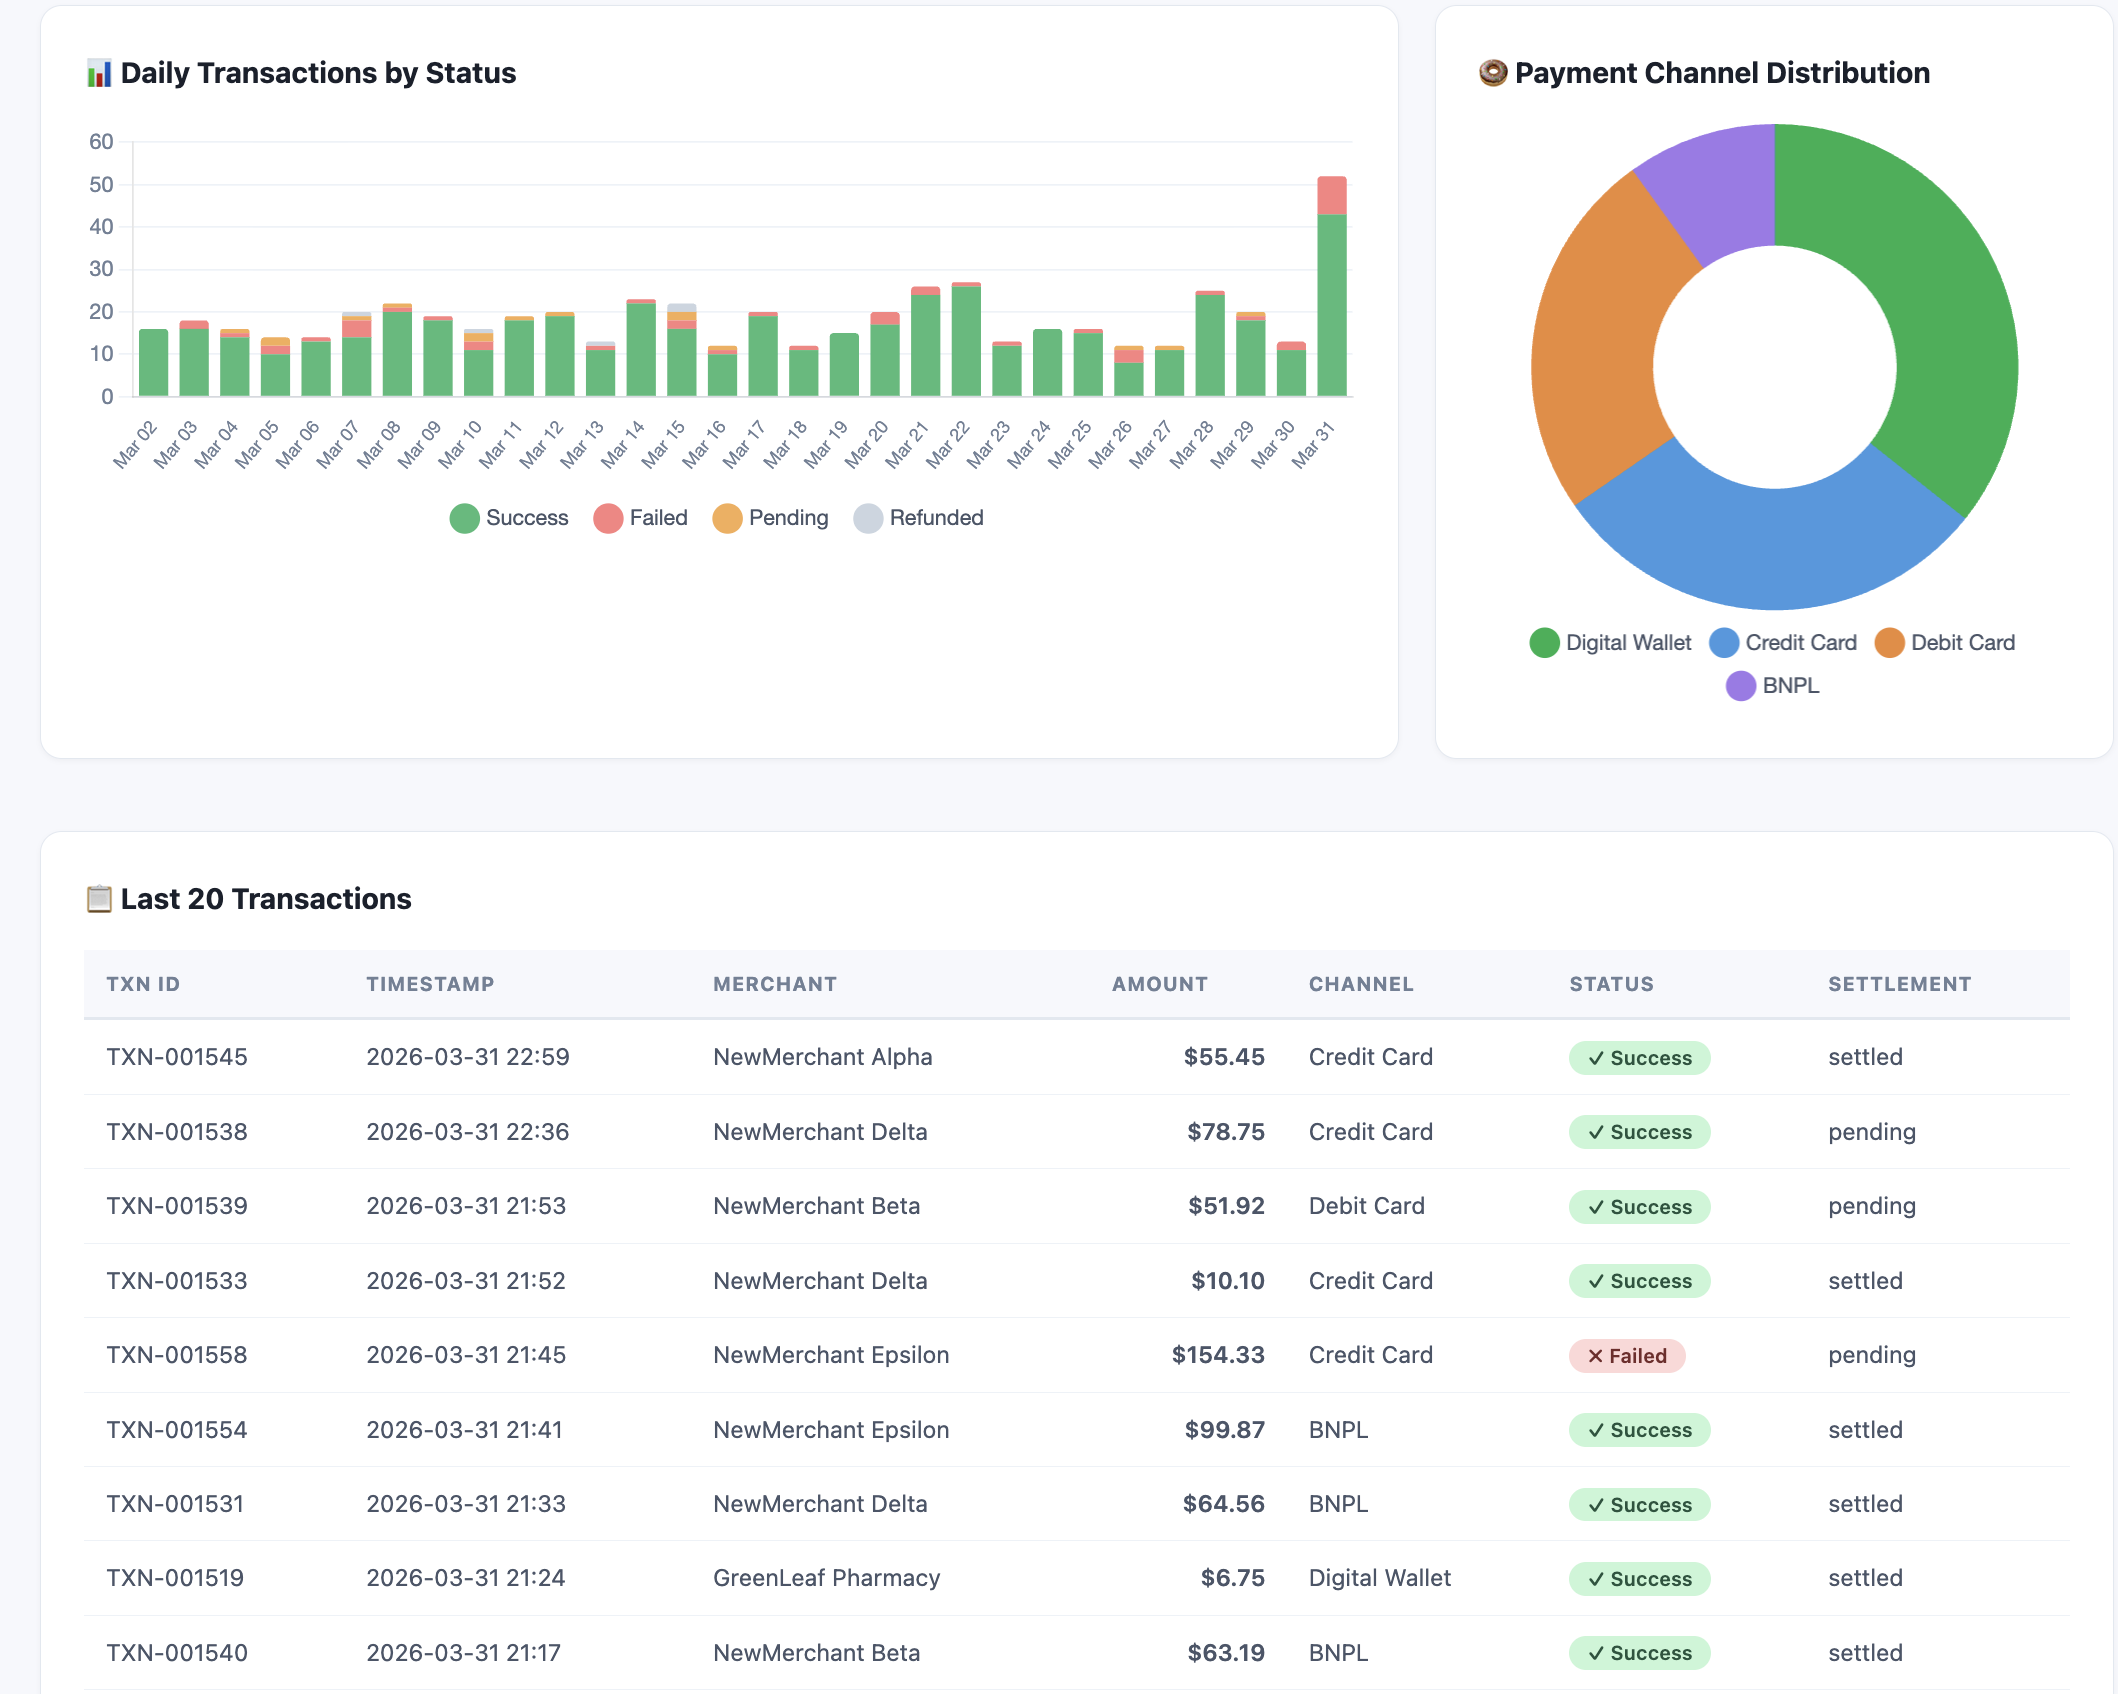The image size is (2118, 1694).
Task: Click the Success badge on TXN-001554
Action: coord(1639,1430)
